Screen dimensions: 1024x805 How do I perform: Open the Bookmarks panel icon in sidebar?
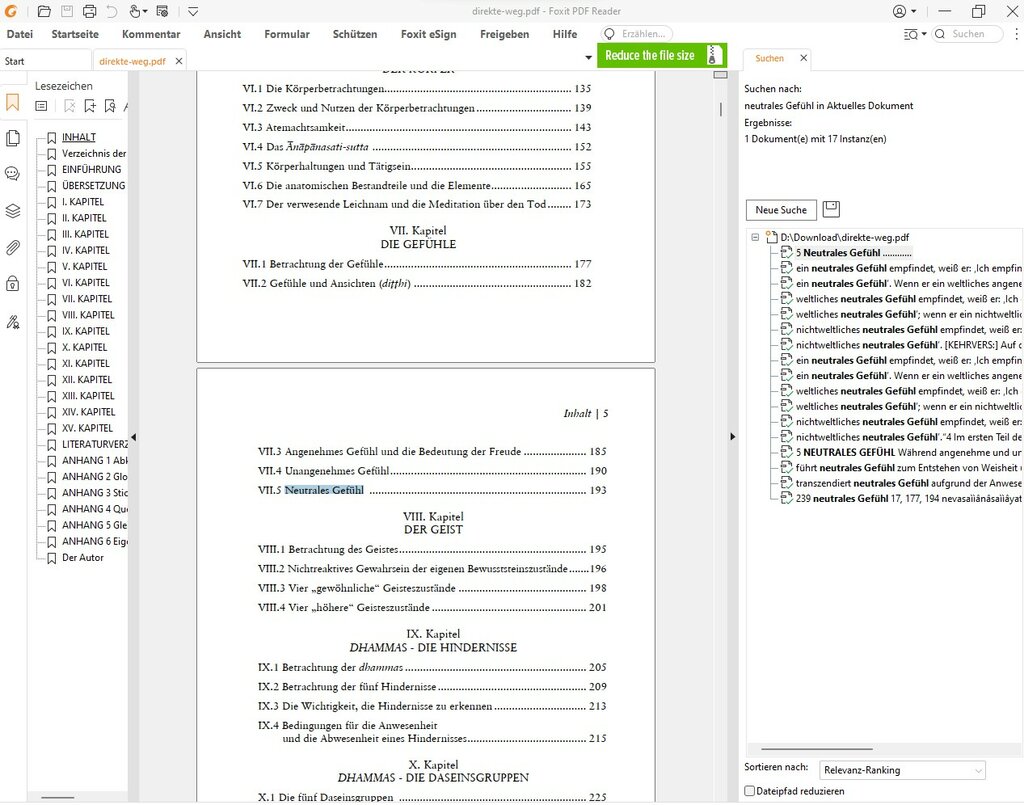pyautogui.click(x=12, y=103)
